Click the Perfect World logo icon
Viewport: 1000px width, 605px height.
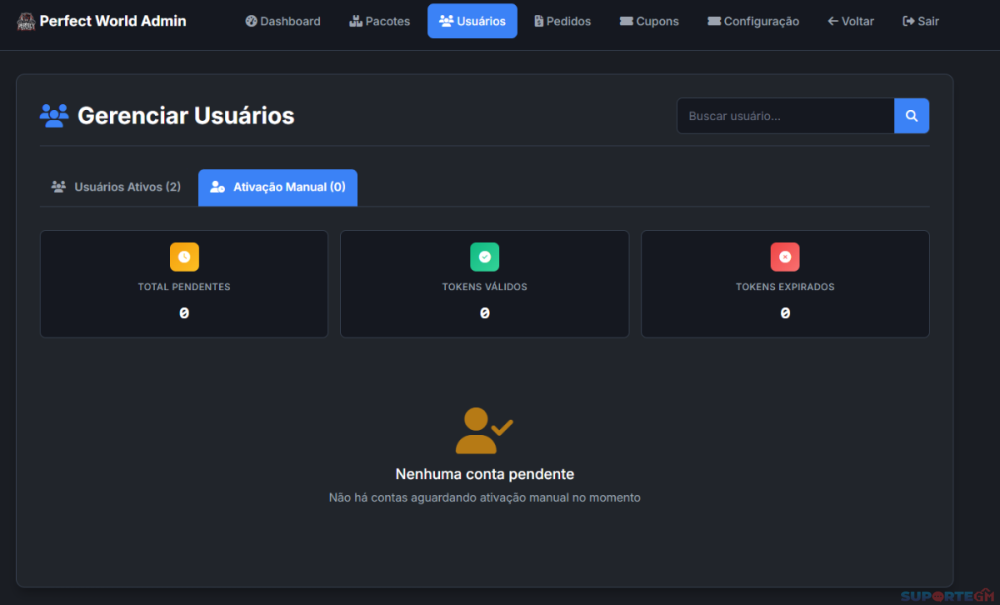pos(26,21)
